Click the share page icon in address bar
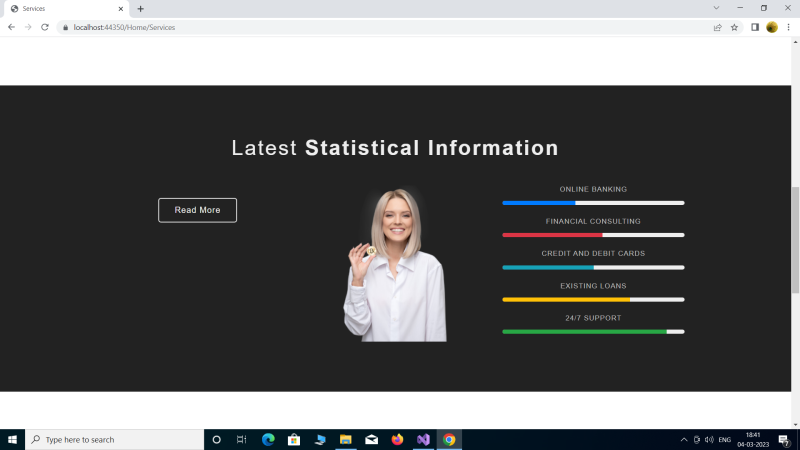800x450 pixels. point(717,27)
